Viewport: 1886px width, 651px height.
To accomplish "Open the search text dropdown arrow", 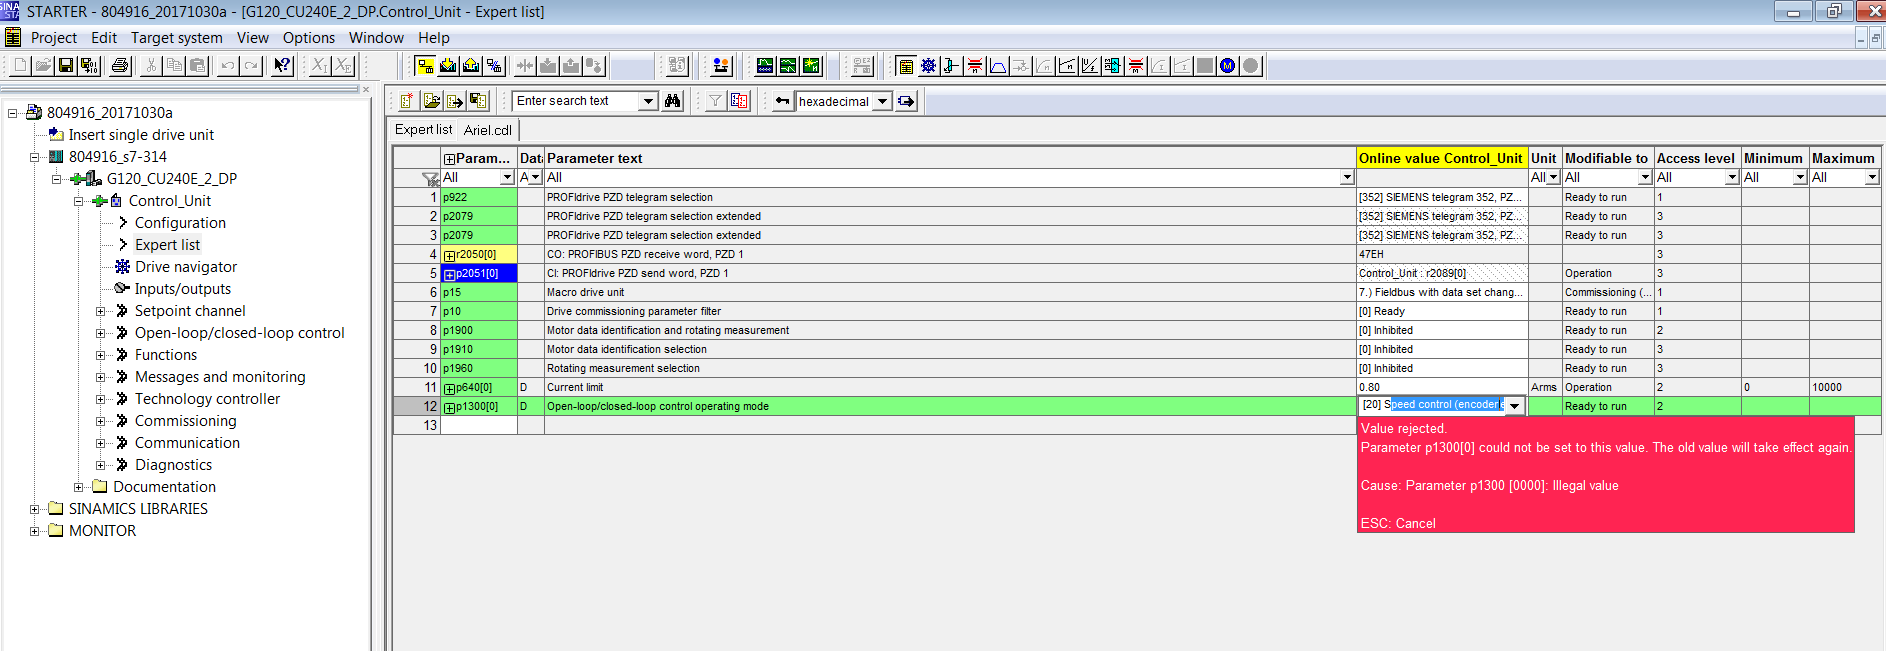I will [x=648, y=101].
